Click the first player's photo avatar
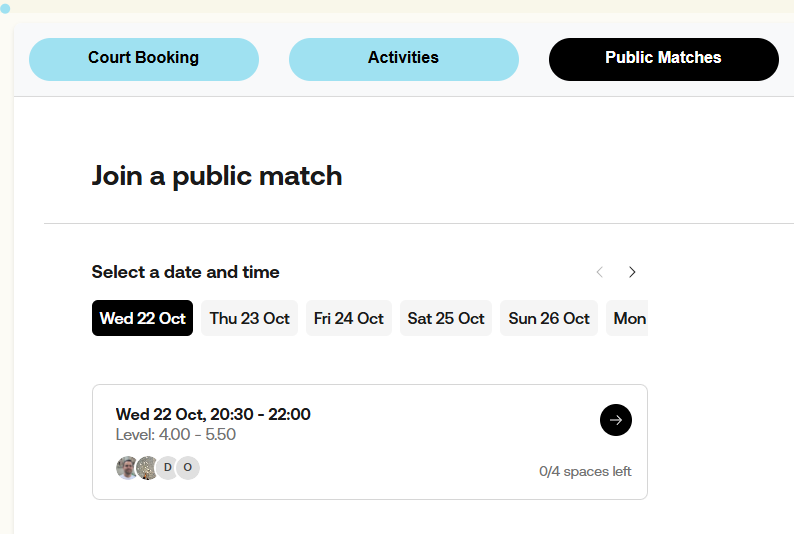Screen dimensions: 794x534 tap(127, 467)
